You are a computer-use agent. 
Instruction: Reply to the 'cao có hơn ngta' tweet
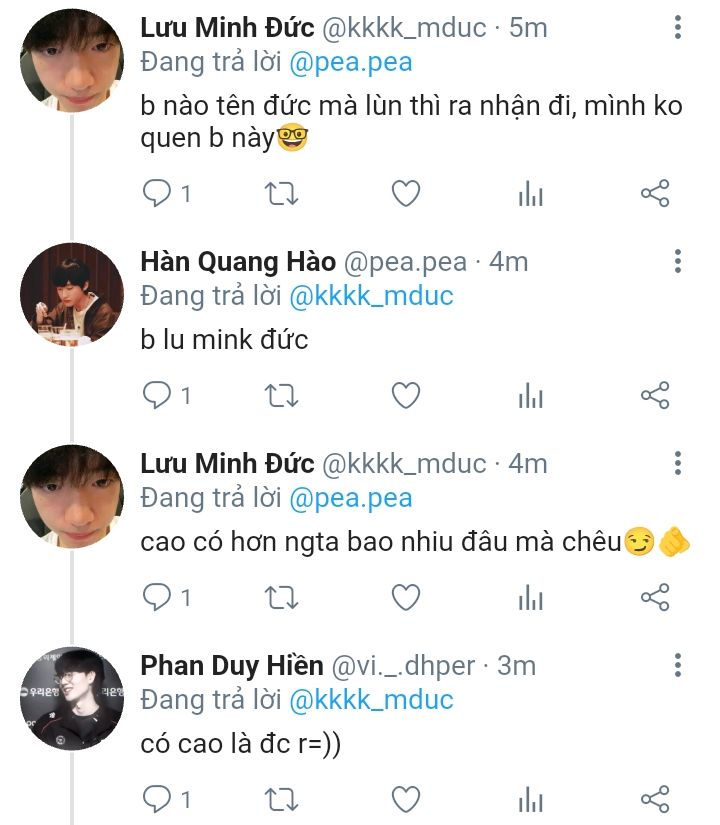pos(158,598)
